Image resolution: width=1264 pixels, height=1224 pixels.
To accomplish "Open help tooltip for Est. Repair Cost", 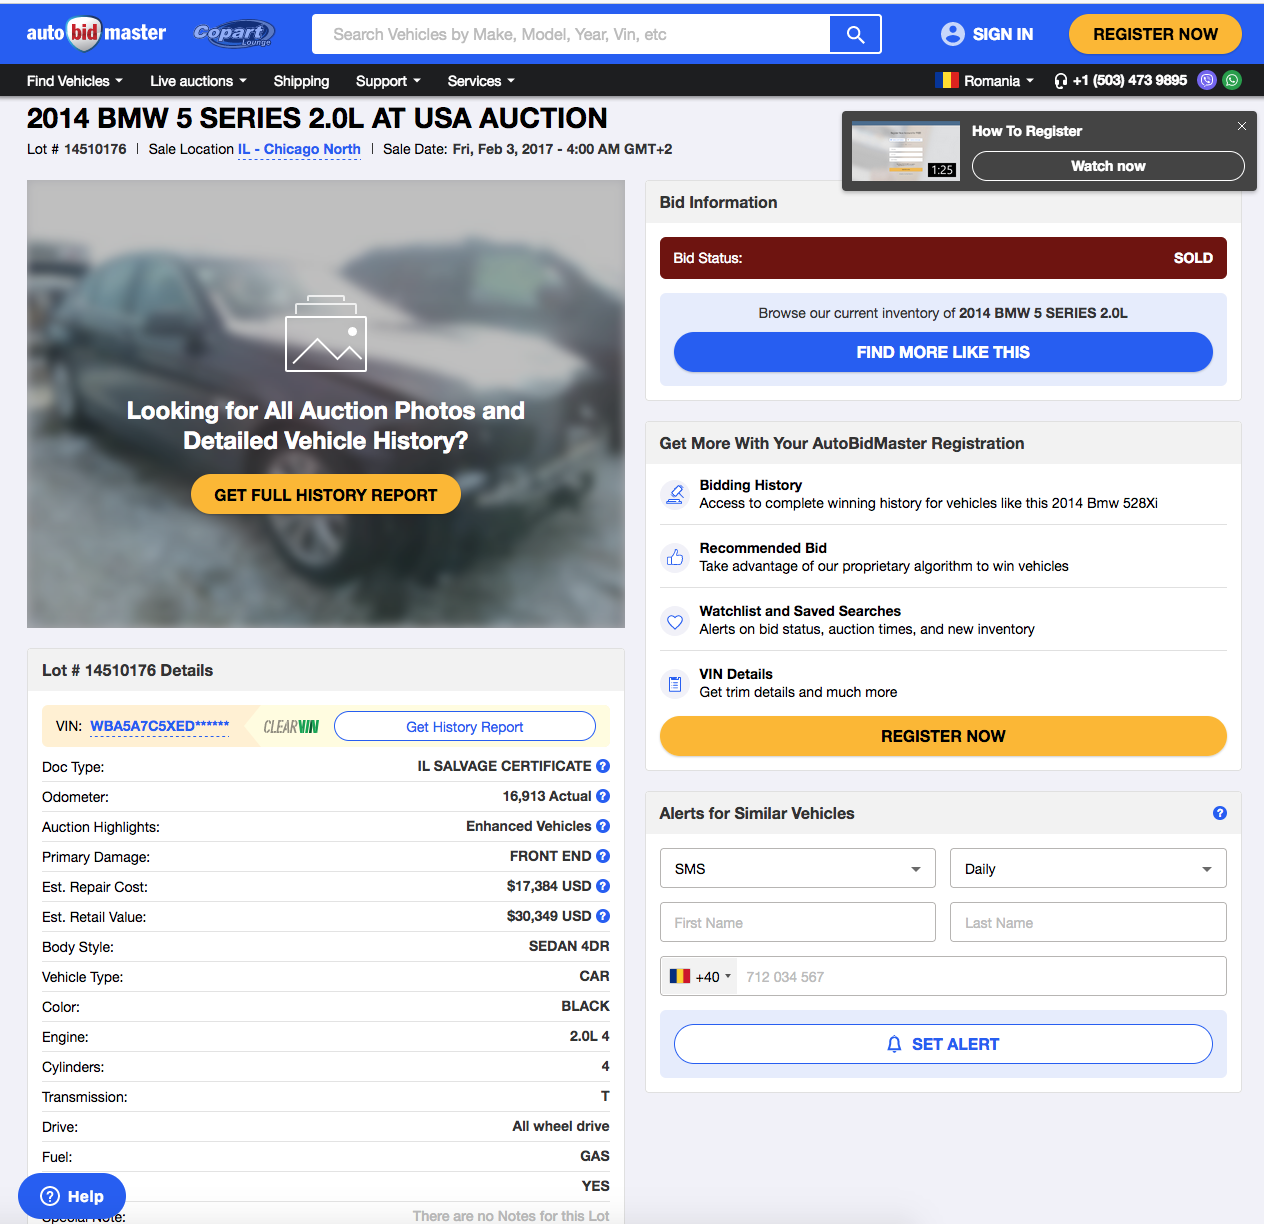I will coord(603,886).
